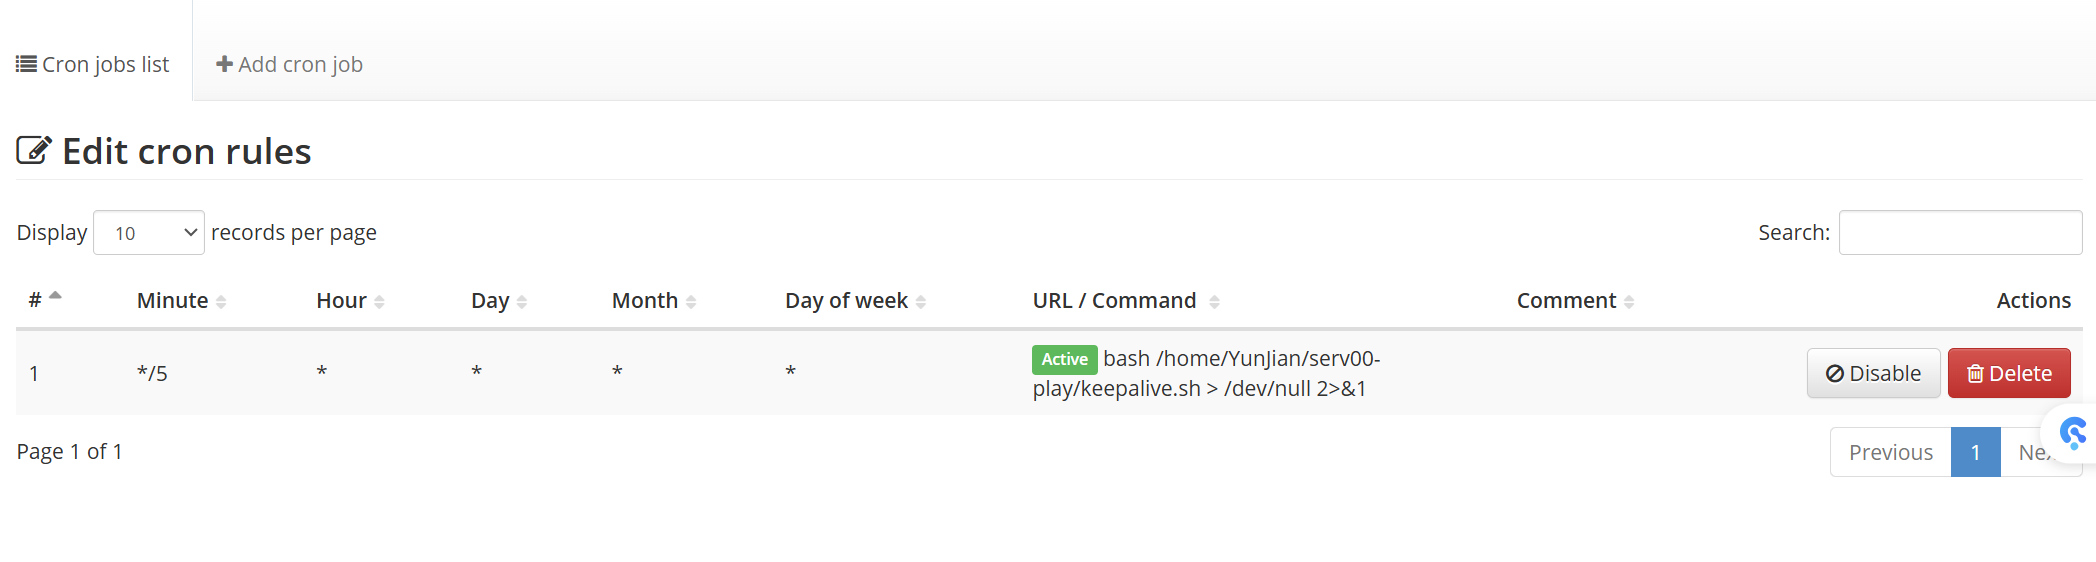Switch to the Add cron job tab

(290, 64)
